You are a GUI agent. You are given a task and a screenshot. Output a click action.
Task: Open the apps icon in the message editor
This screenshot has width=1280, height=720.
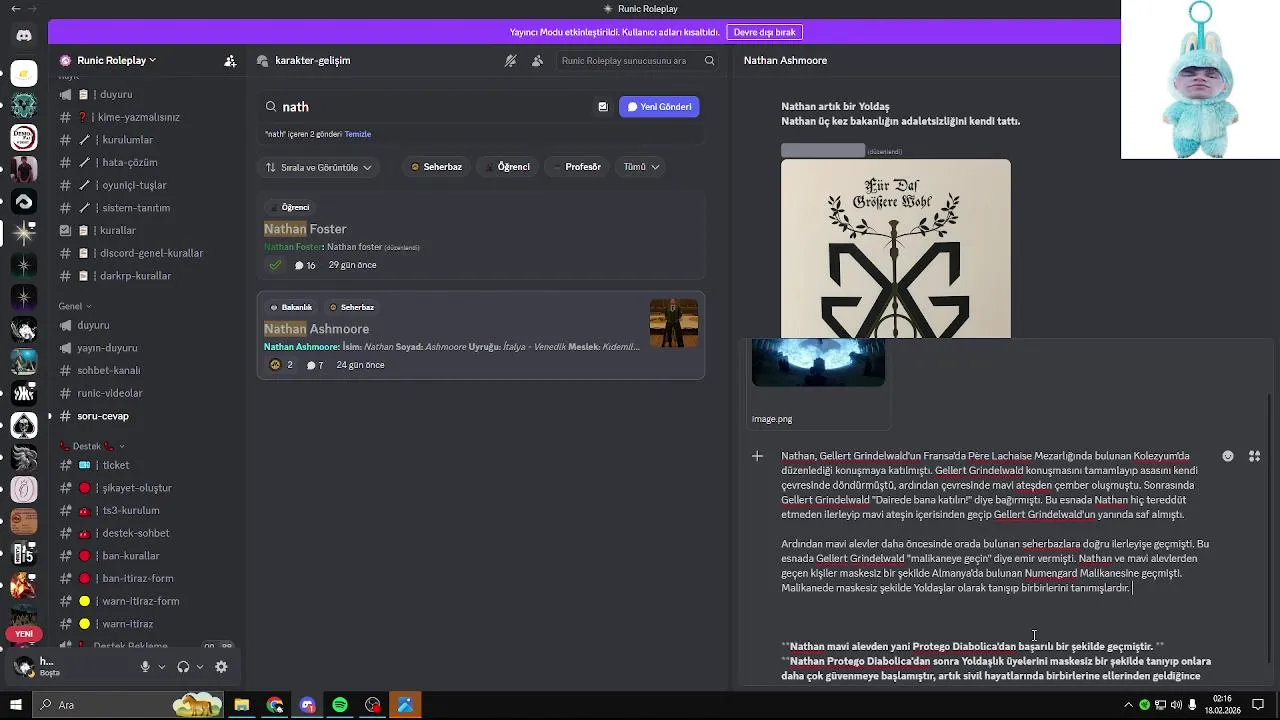(1254, 456)
